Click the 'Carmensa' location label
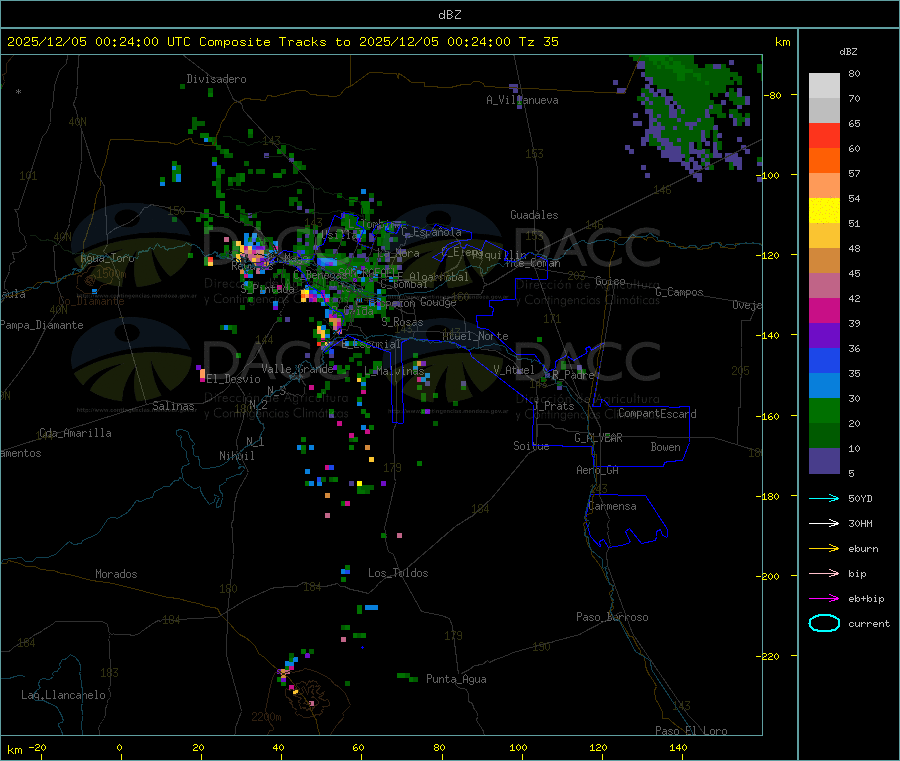 click(x=612, y=506)
